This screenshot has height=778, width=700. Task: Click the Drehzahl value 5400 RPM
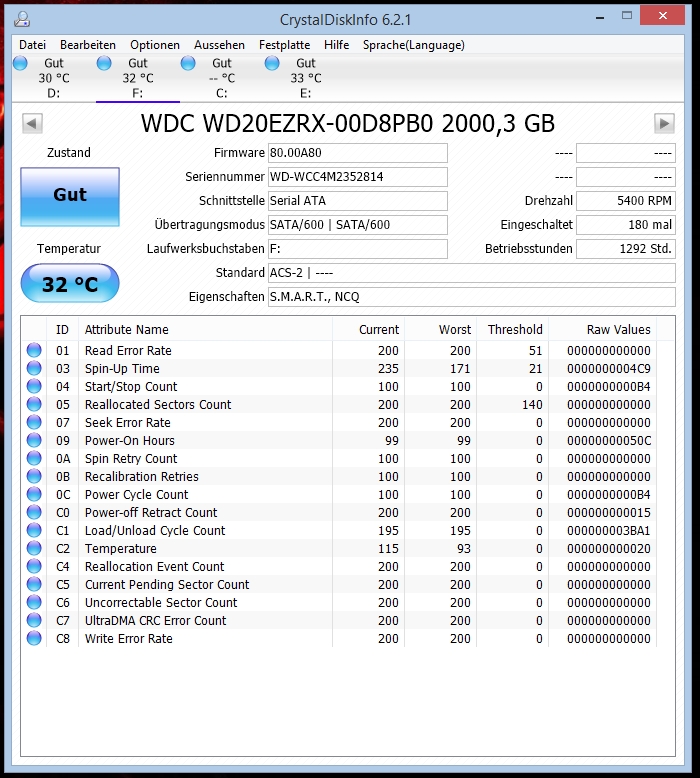(626, 201)
